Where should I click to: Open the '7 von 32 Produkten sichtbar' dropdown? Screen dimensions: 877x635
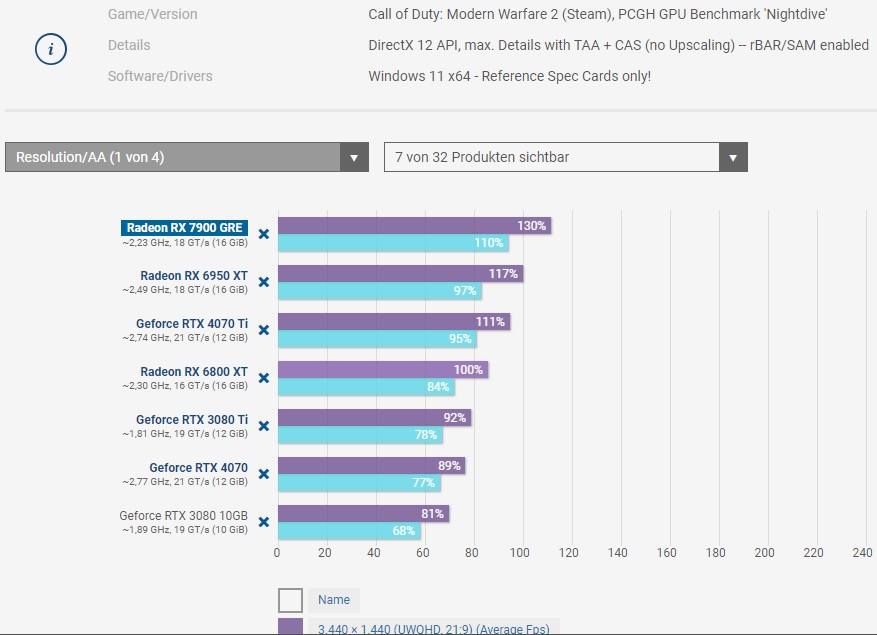[565, 157]
